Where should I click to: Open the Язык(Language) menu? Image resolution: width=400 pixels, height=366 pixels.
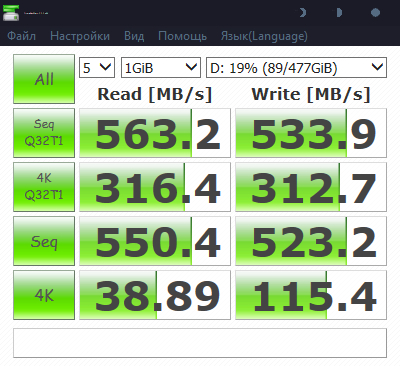pyautogui.click(x=264, y=36)
